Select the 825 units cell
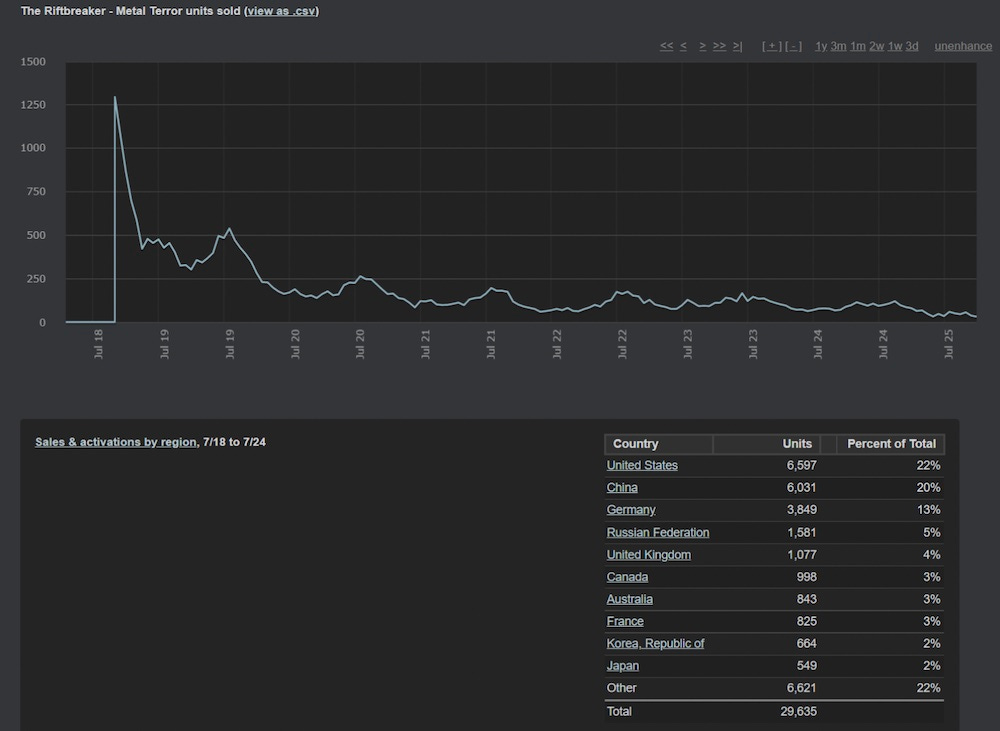The height and width of the screenshot is (731, 1000). 807,621
